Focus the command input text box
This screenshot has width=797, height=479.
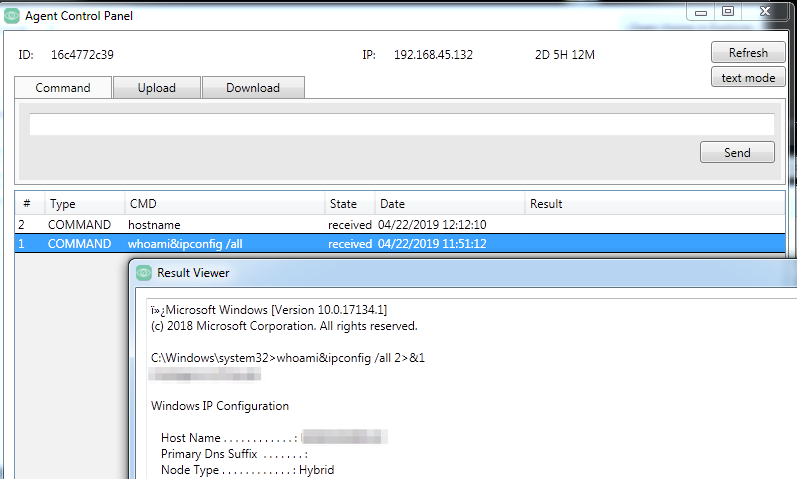(401, 124)
